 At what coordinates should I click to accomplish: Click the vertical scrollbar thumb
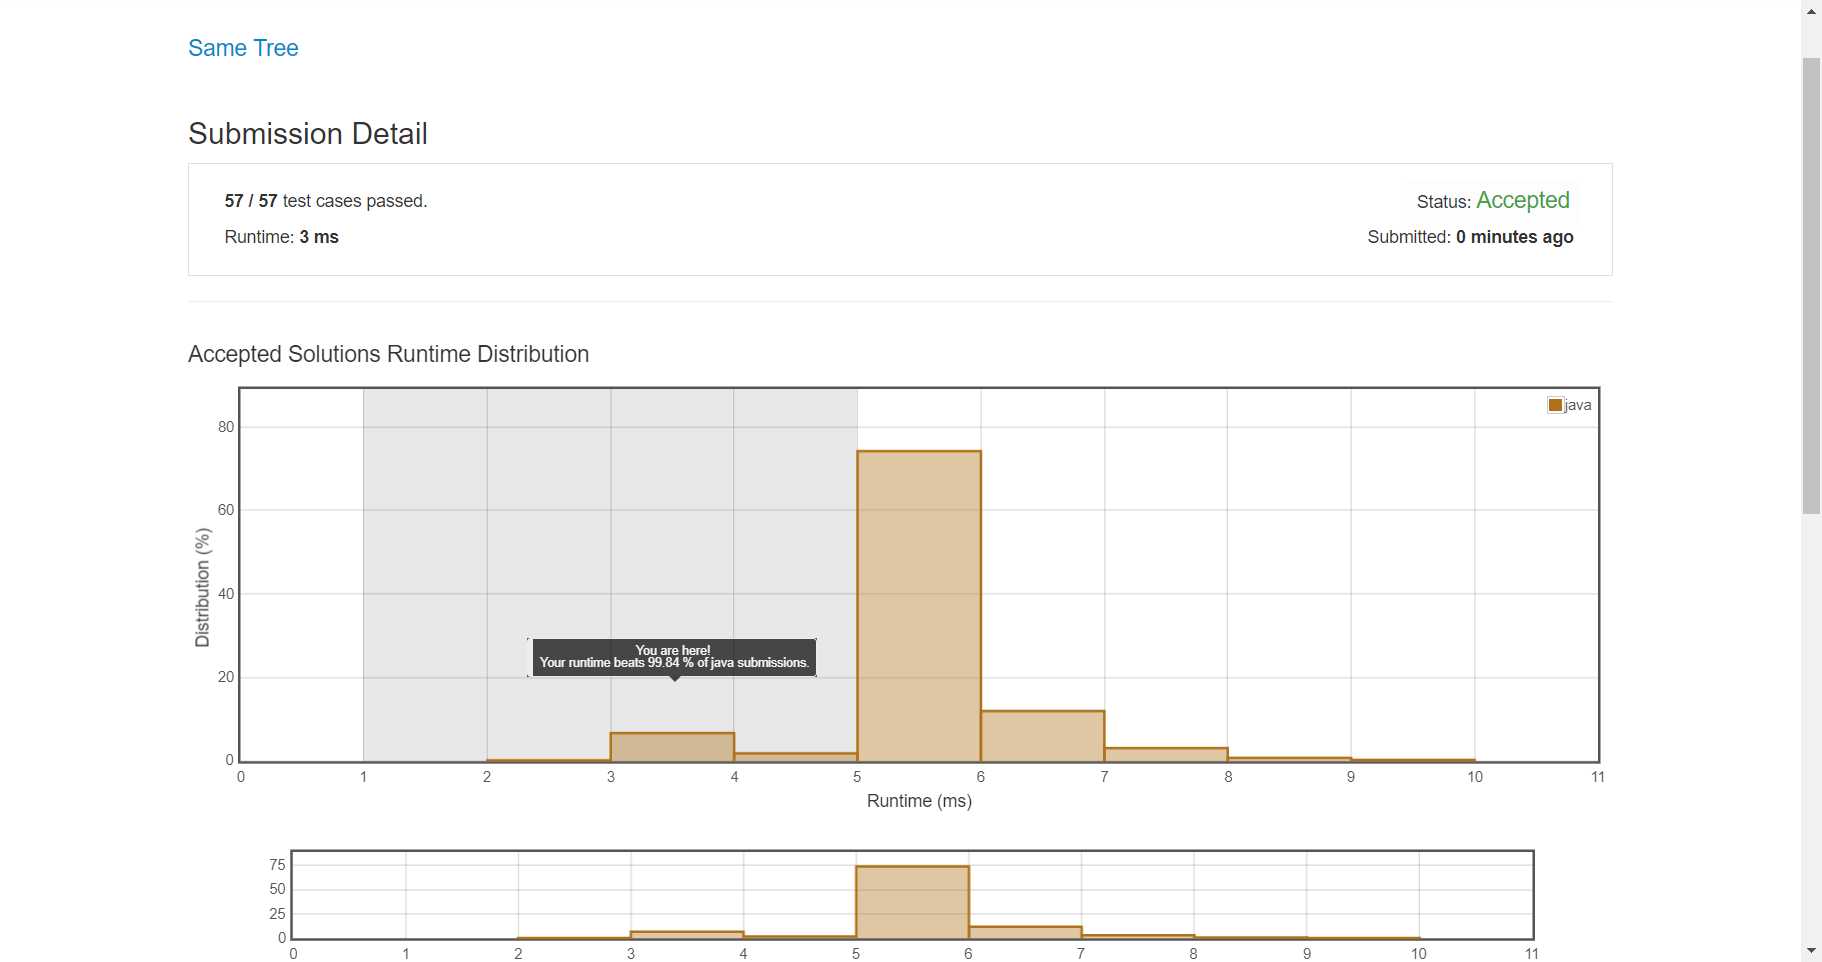tap(1811, 285)
